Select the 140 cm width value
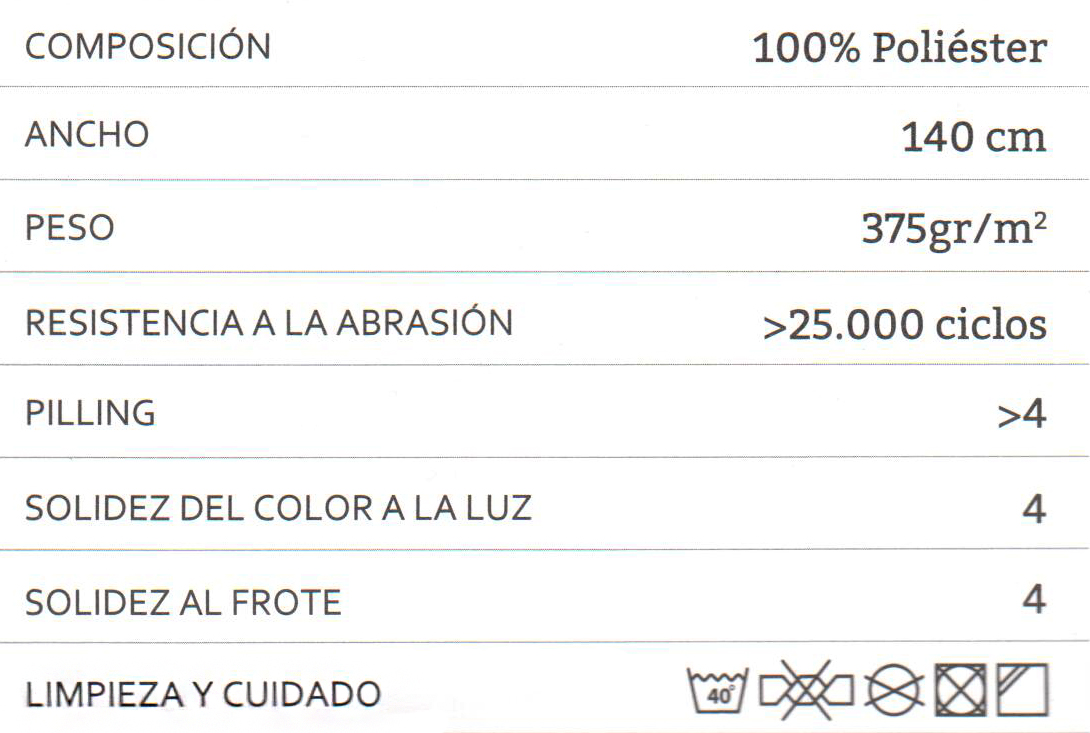This screenshot has width=1090, height=733. coord(973,137)
